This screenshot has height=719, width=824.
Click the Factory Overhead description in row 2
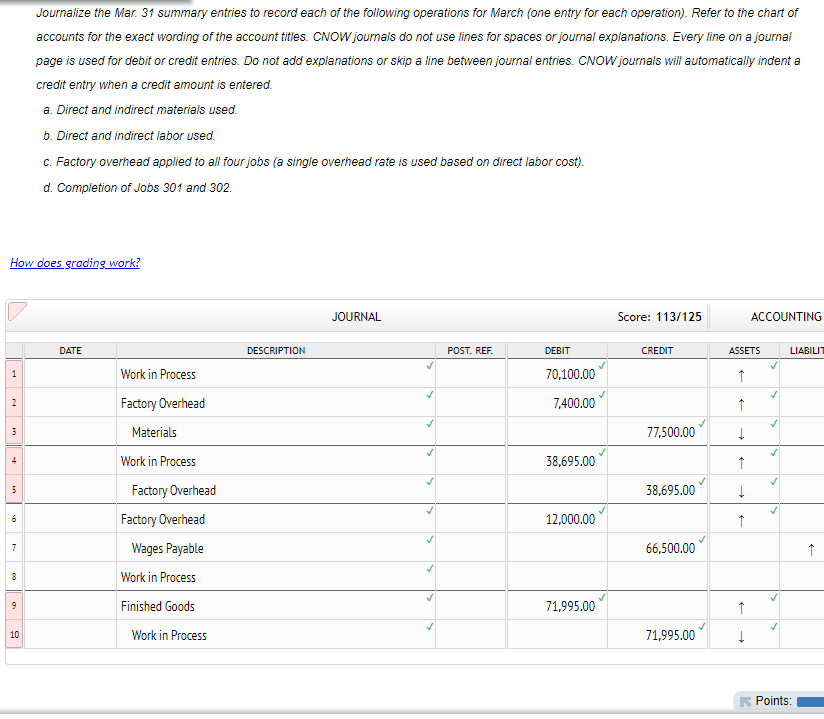coord(276,403)
